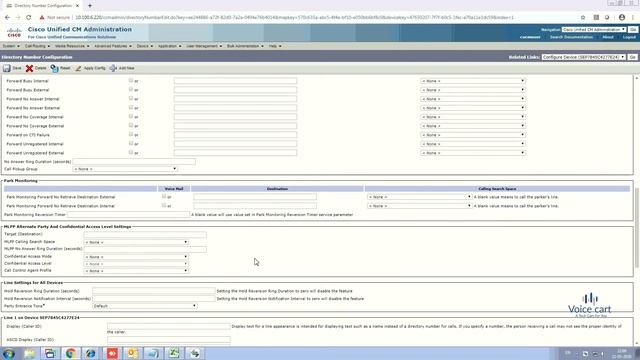Check voice mail for Forward Unregistered External
The width and height of the screenshot is (640, 360).
(131, 152)
